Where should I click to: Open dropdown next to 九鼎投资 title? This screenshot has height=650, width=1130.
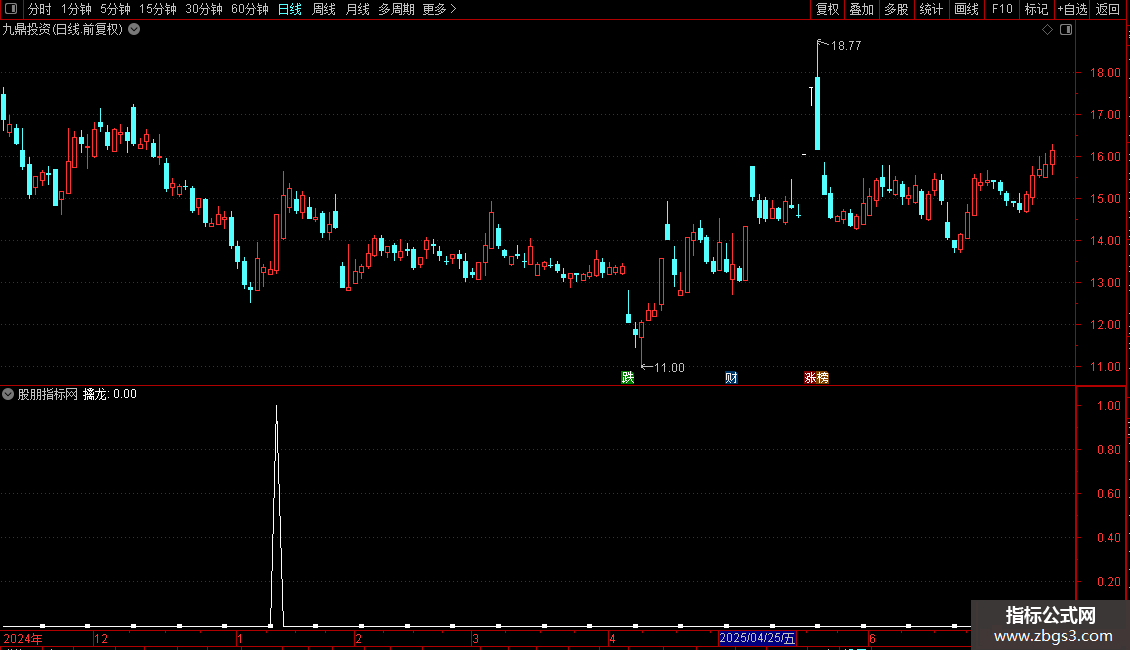134,30
